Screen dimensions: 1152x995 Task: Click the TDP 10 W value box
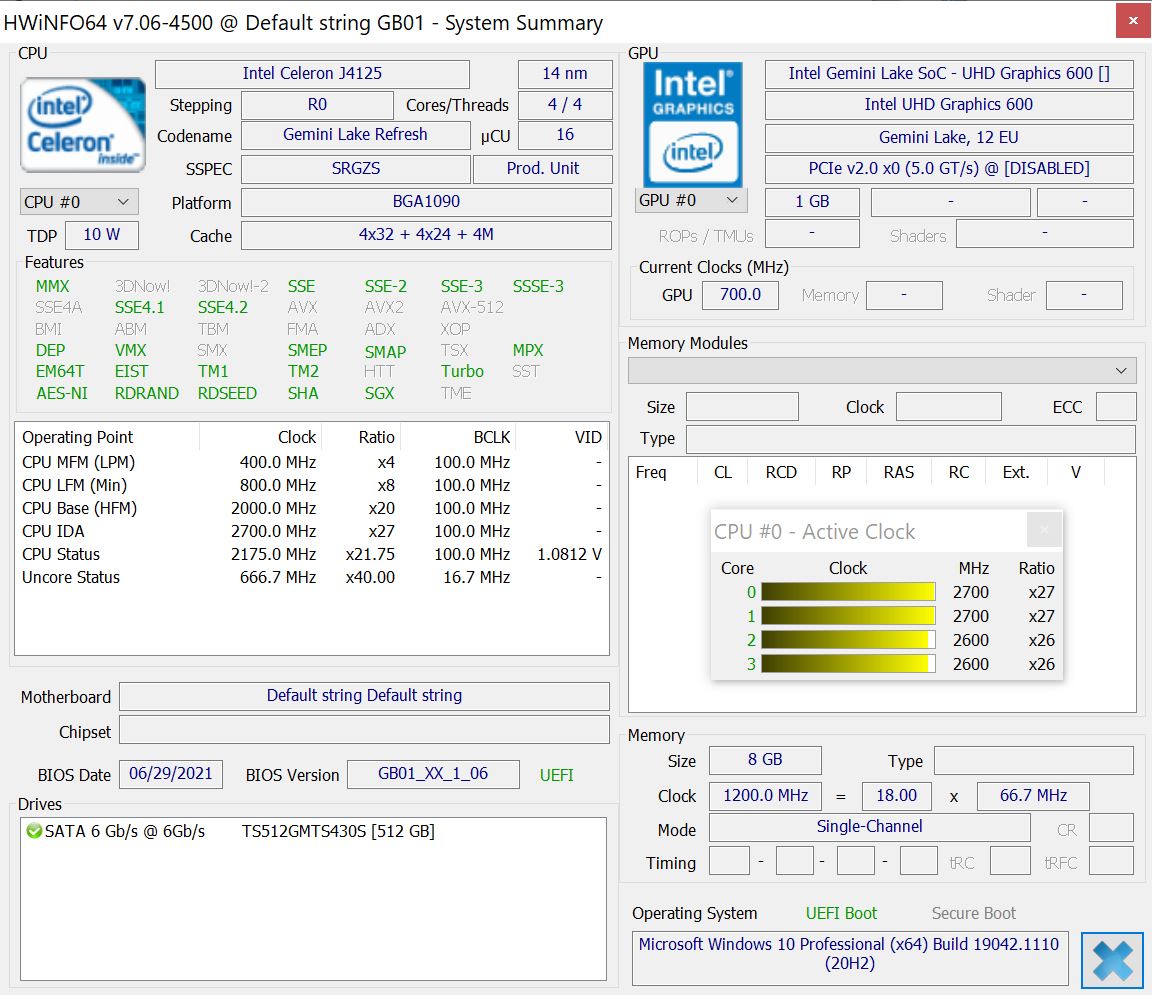(101, 235)
